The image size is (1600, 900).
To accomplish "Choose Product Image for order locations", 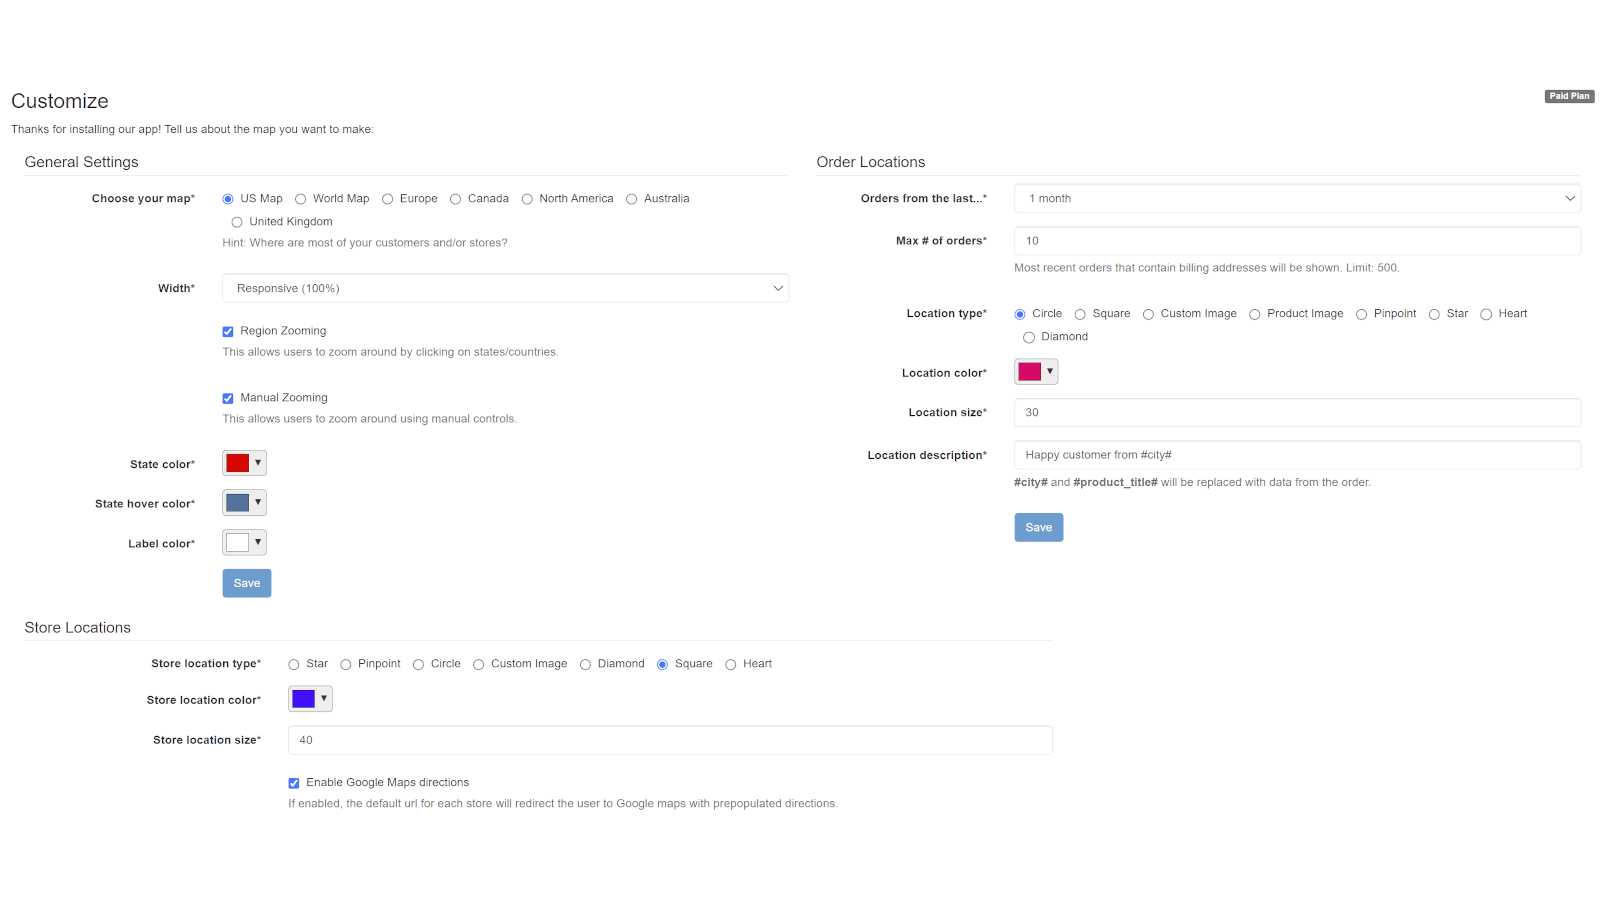I will pos(1255,313).
